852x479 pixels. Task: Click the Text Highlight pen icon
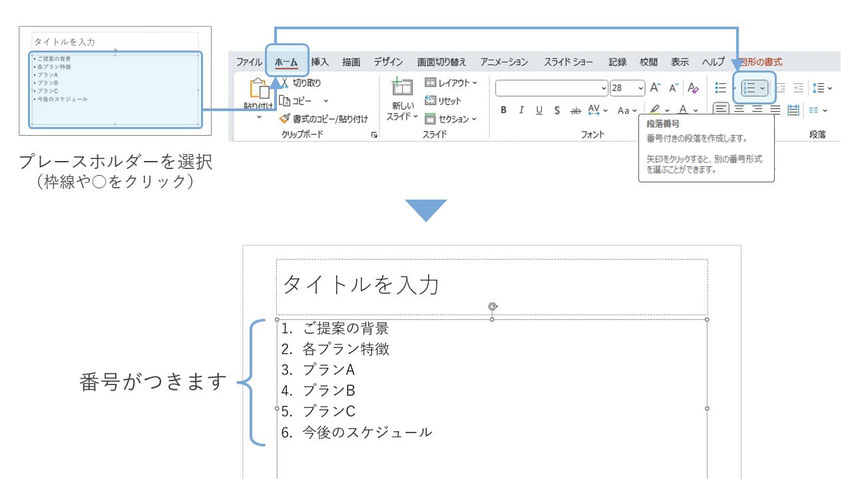(x=655, y=110)
